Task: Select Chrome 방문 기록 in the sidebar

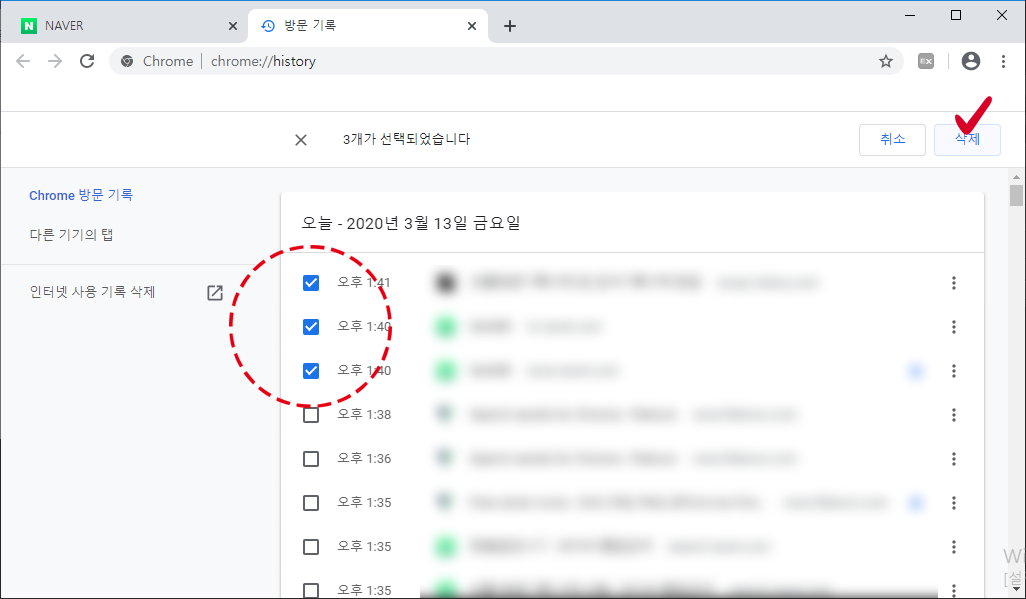Action: (x=81, y=195)
